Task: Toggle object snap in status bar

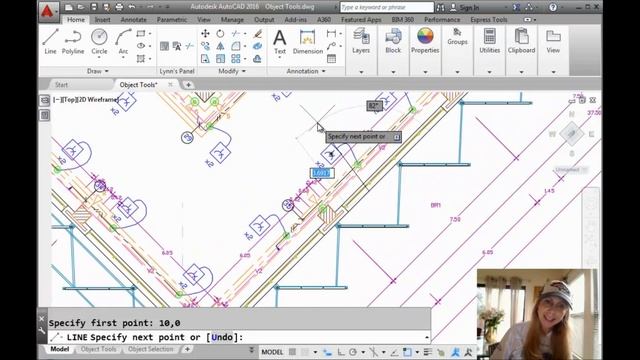Action: click(x=407, y=352)
